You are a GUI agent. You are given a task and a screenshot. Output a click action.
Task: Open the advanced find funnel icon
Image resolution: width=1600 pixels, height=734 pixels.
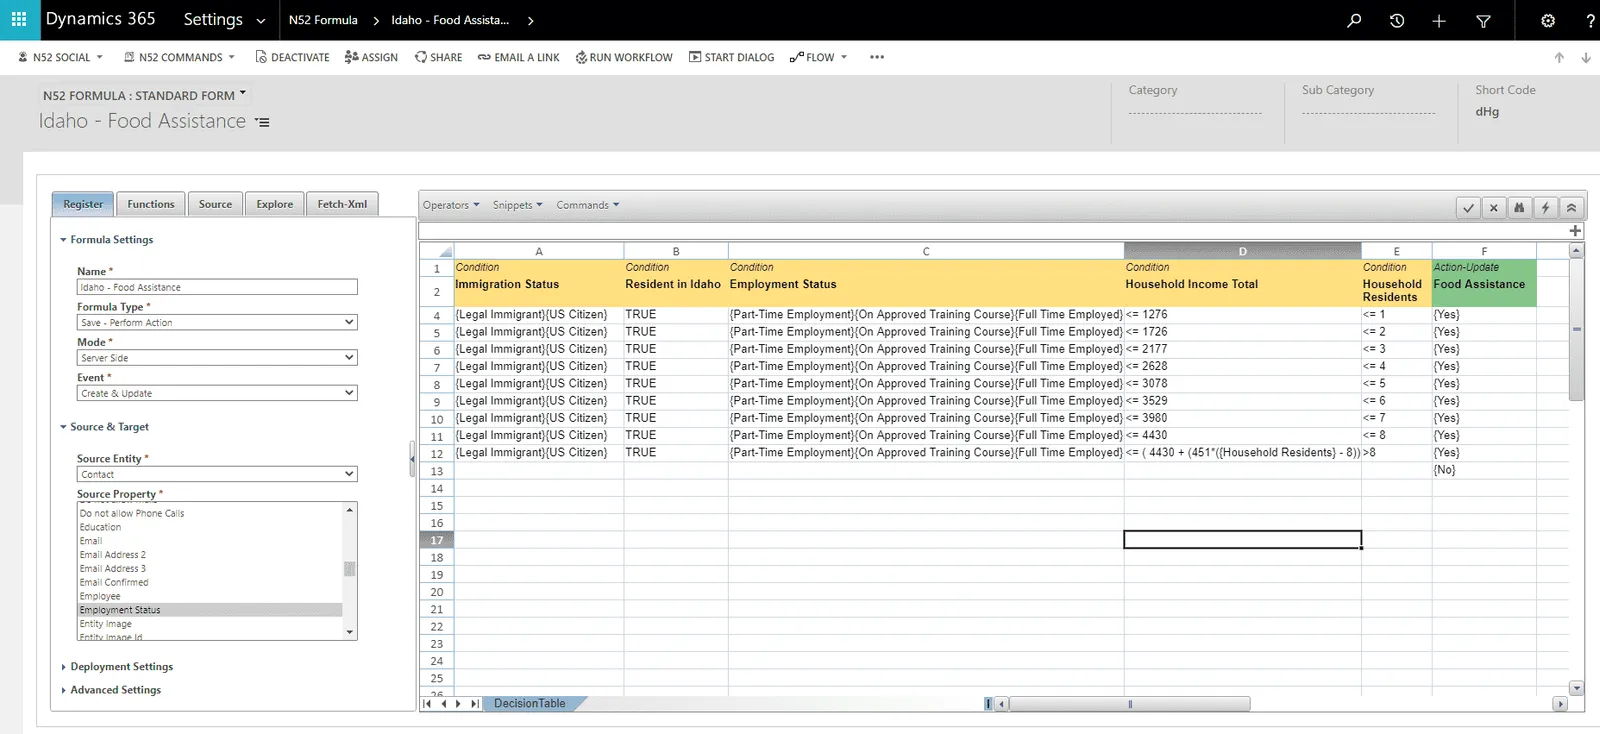click(x=1484, y=20)
